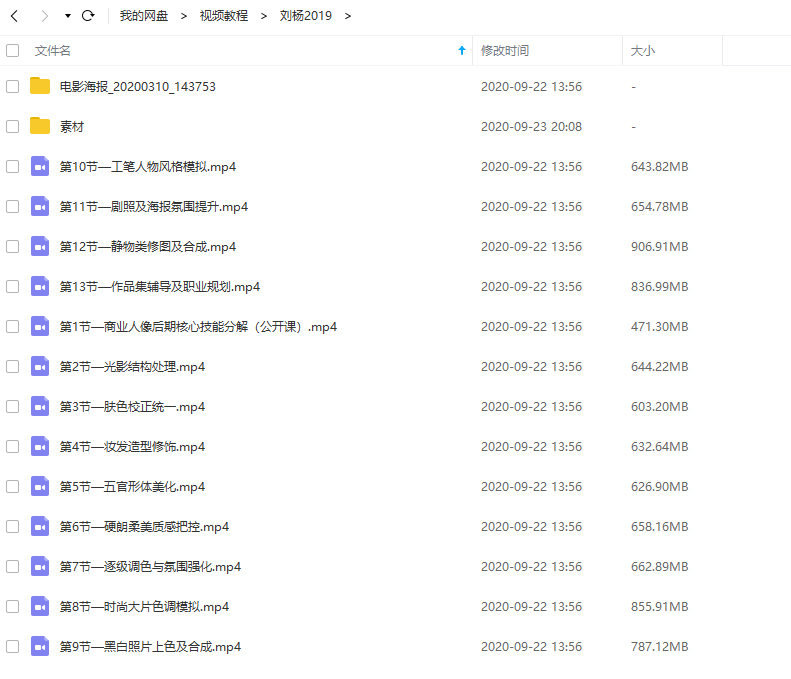Screen dimensions: 791x679
Task: Toggle the select-all checkbox in header
Action: pyautogui.click(x=12, y=50)
